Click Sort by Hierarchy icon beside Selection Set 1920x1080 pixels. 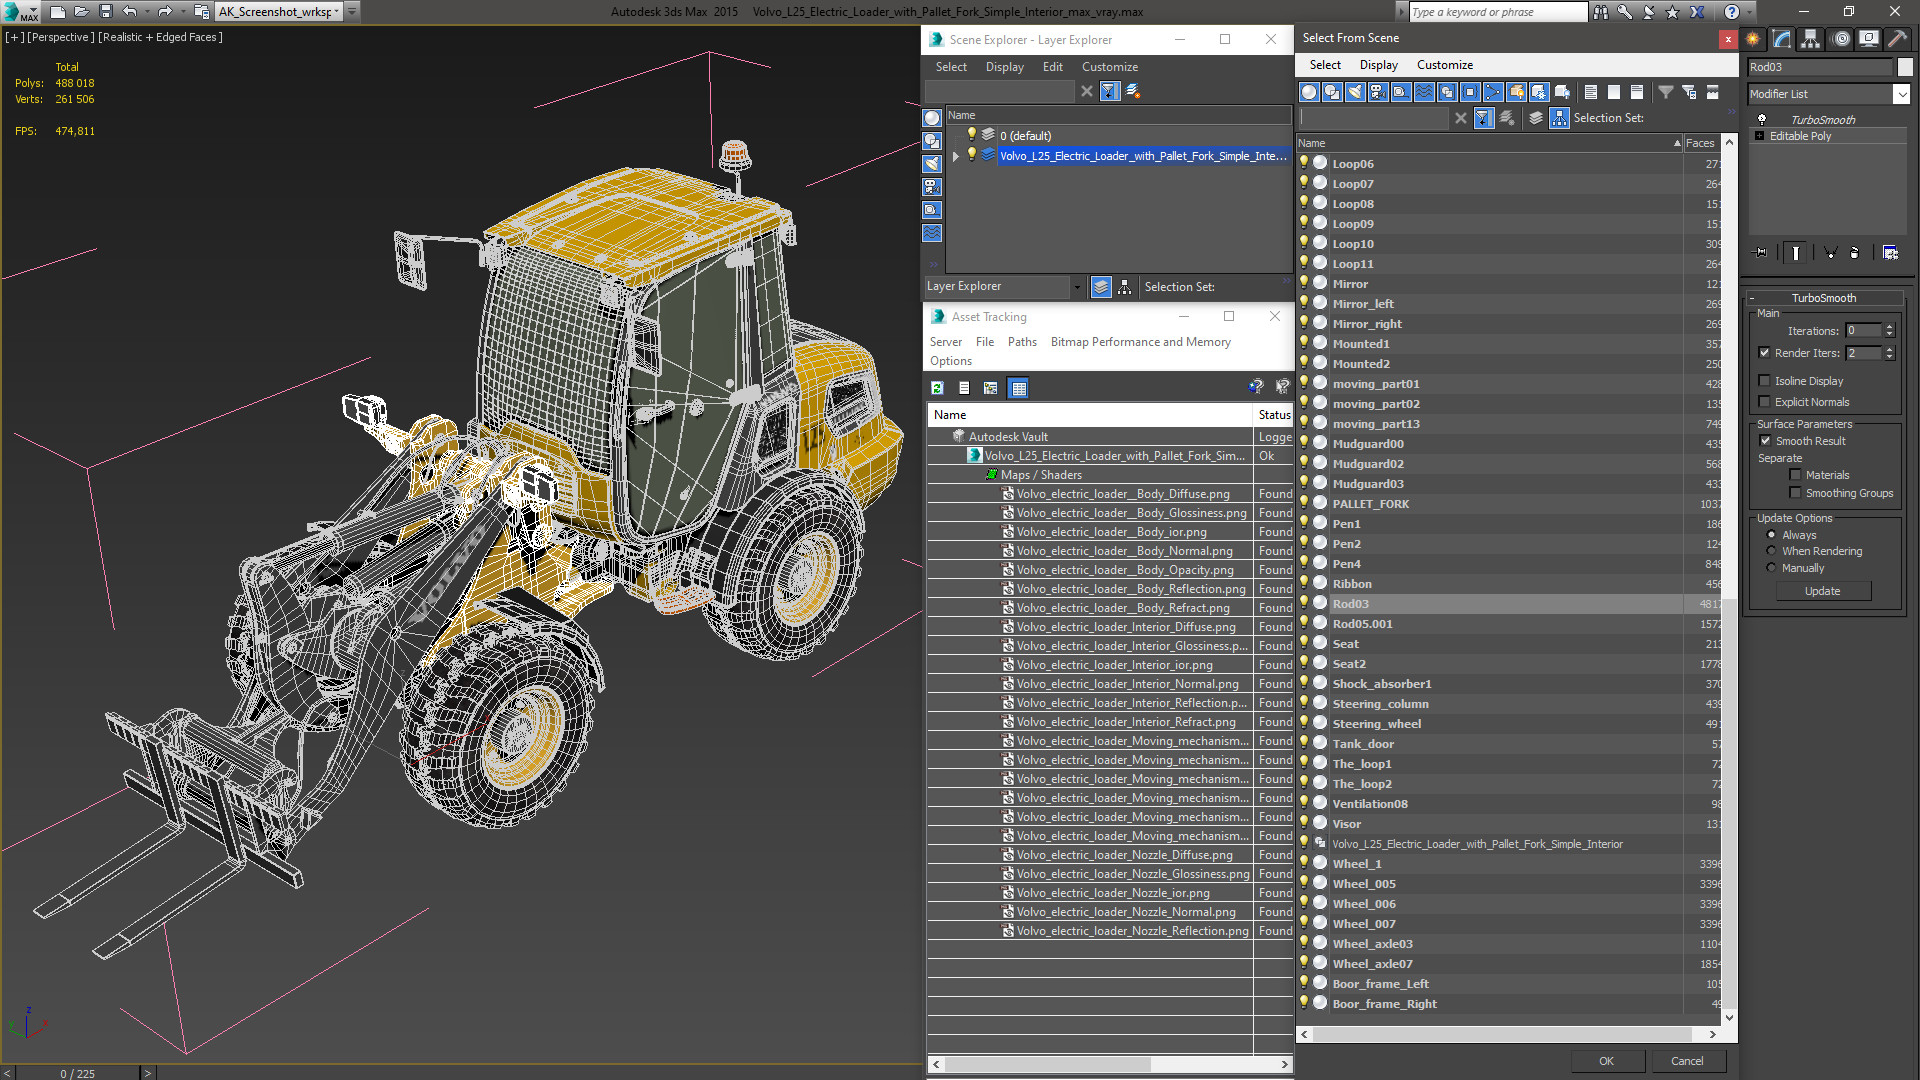coord(1559,118)
